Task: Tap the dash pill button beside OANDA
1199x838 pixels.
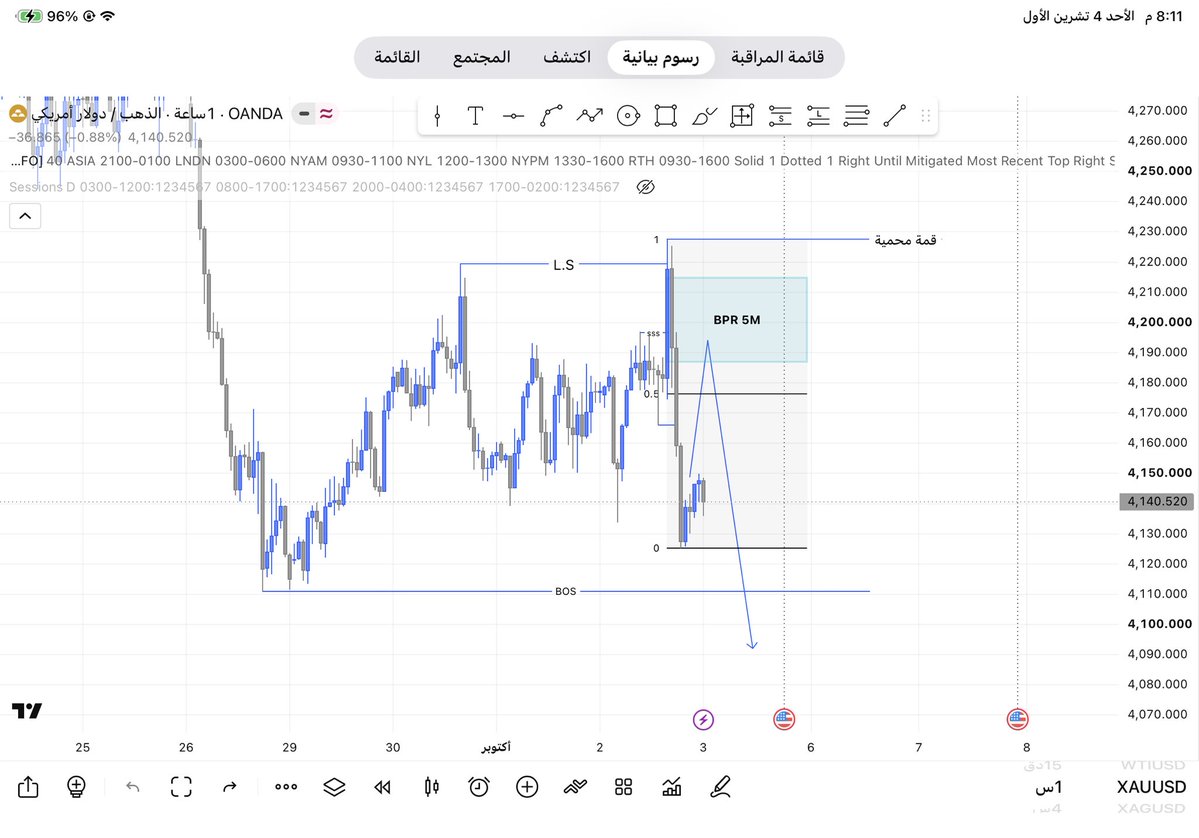Action: click(304, 114)
